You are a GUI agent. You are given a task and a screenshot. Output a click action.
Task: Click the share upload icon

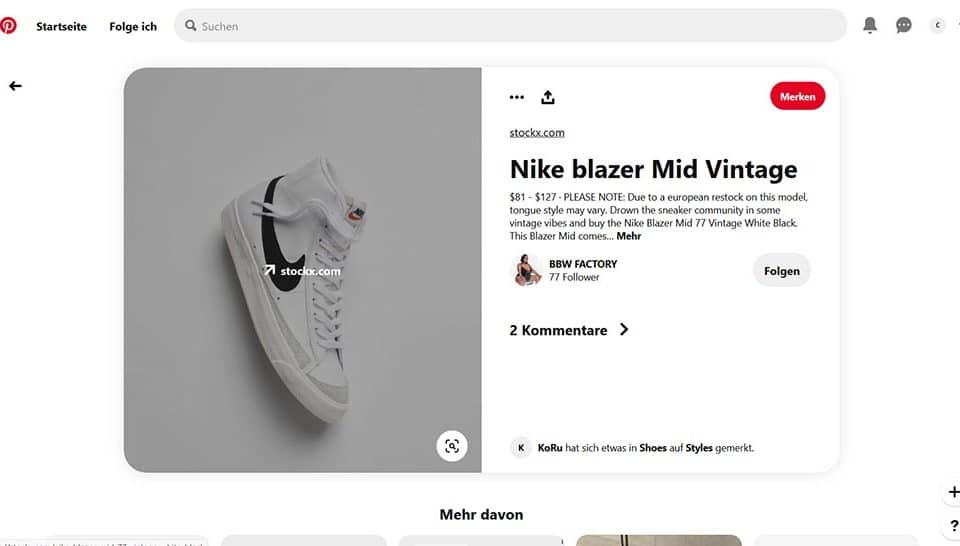click(x=547, y=97)
